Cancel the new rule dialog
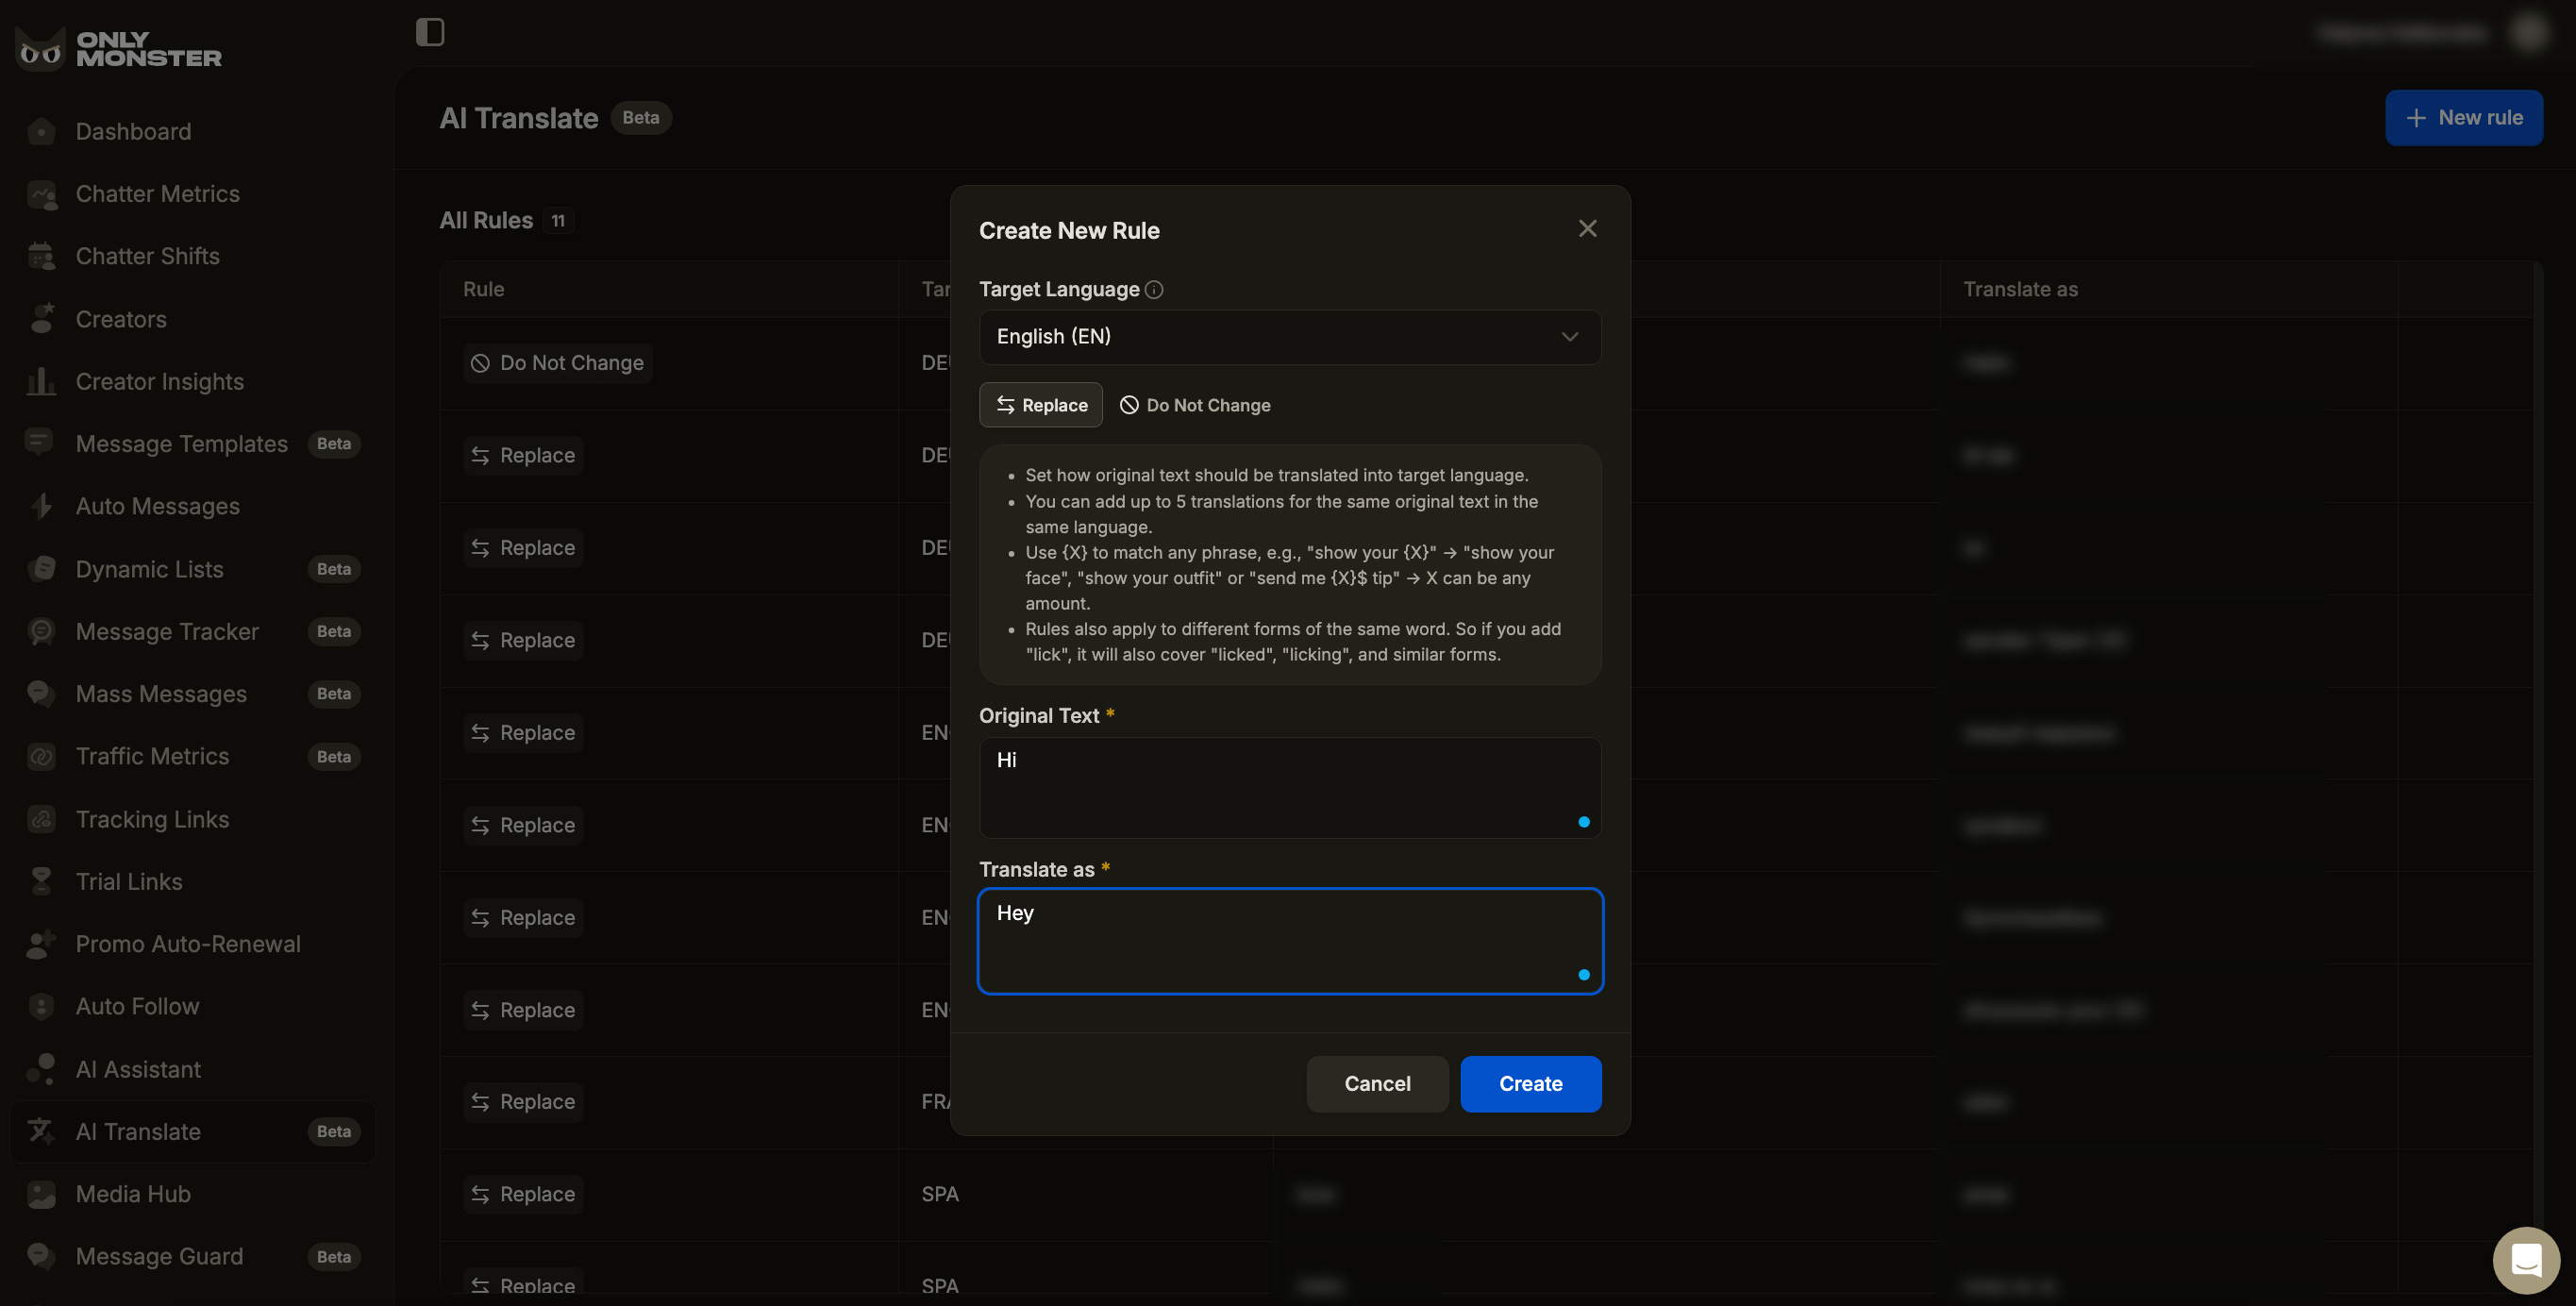Viewport: 2576px width, 1306px height. 1376,1084
